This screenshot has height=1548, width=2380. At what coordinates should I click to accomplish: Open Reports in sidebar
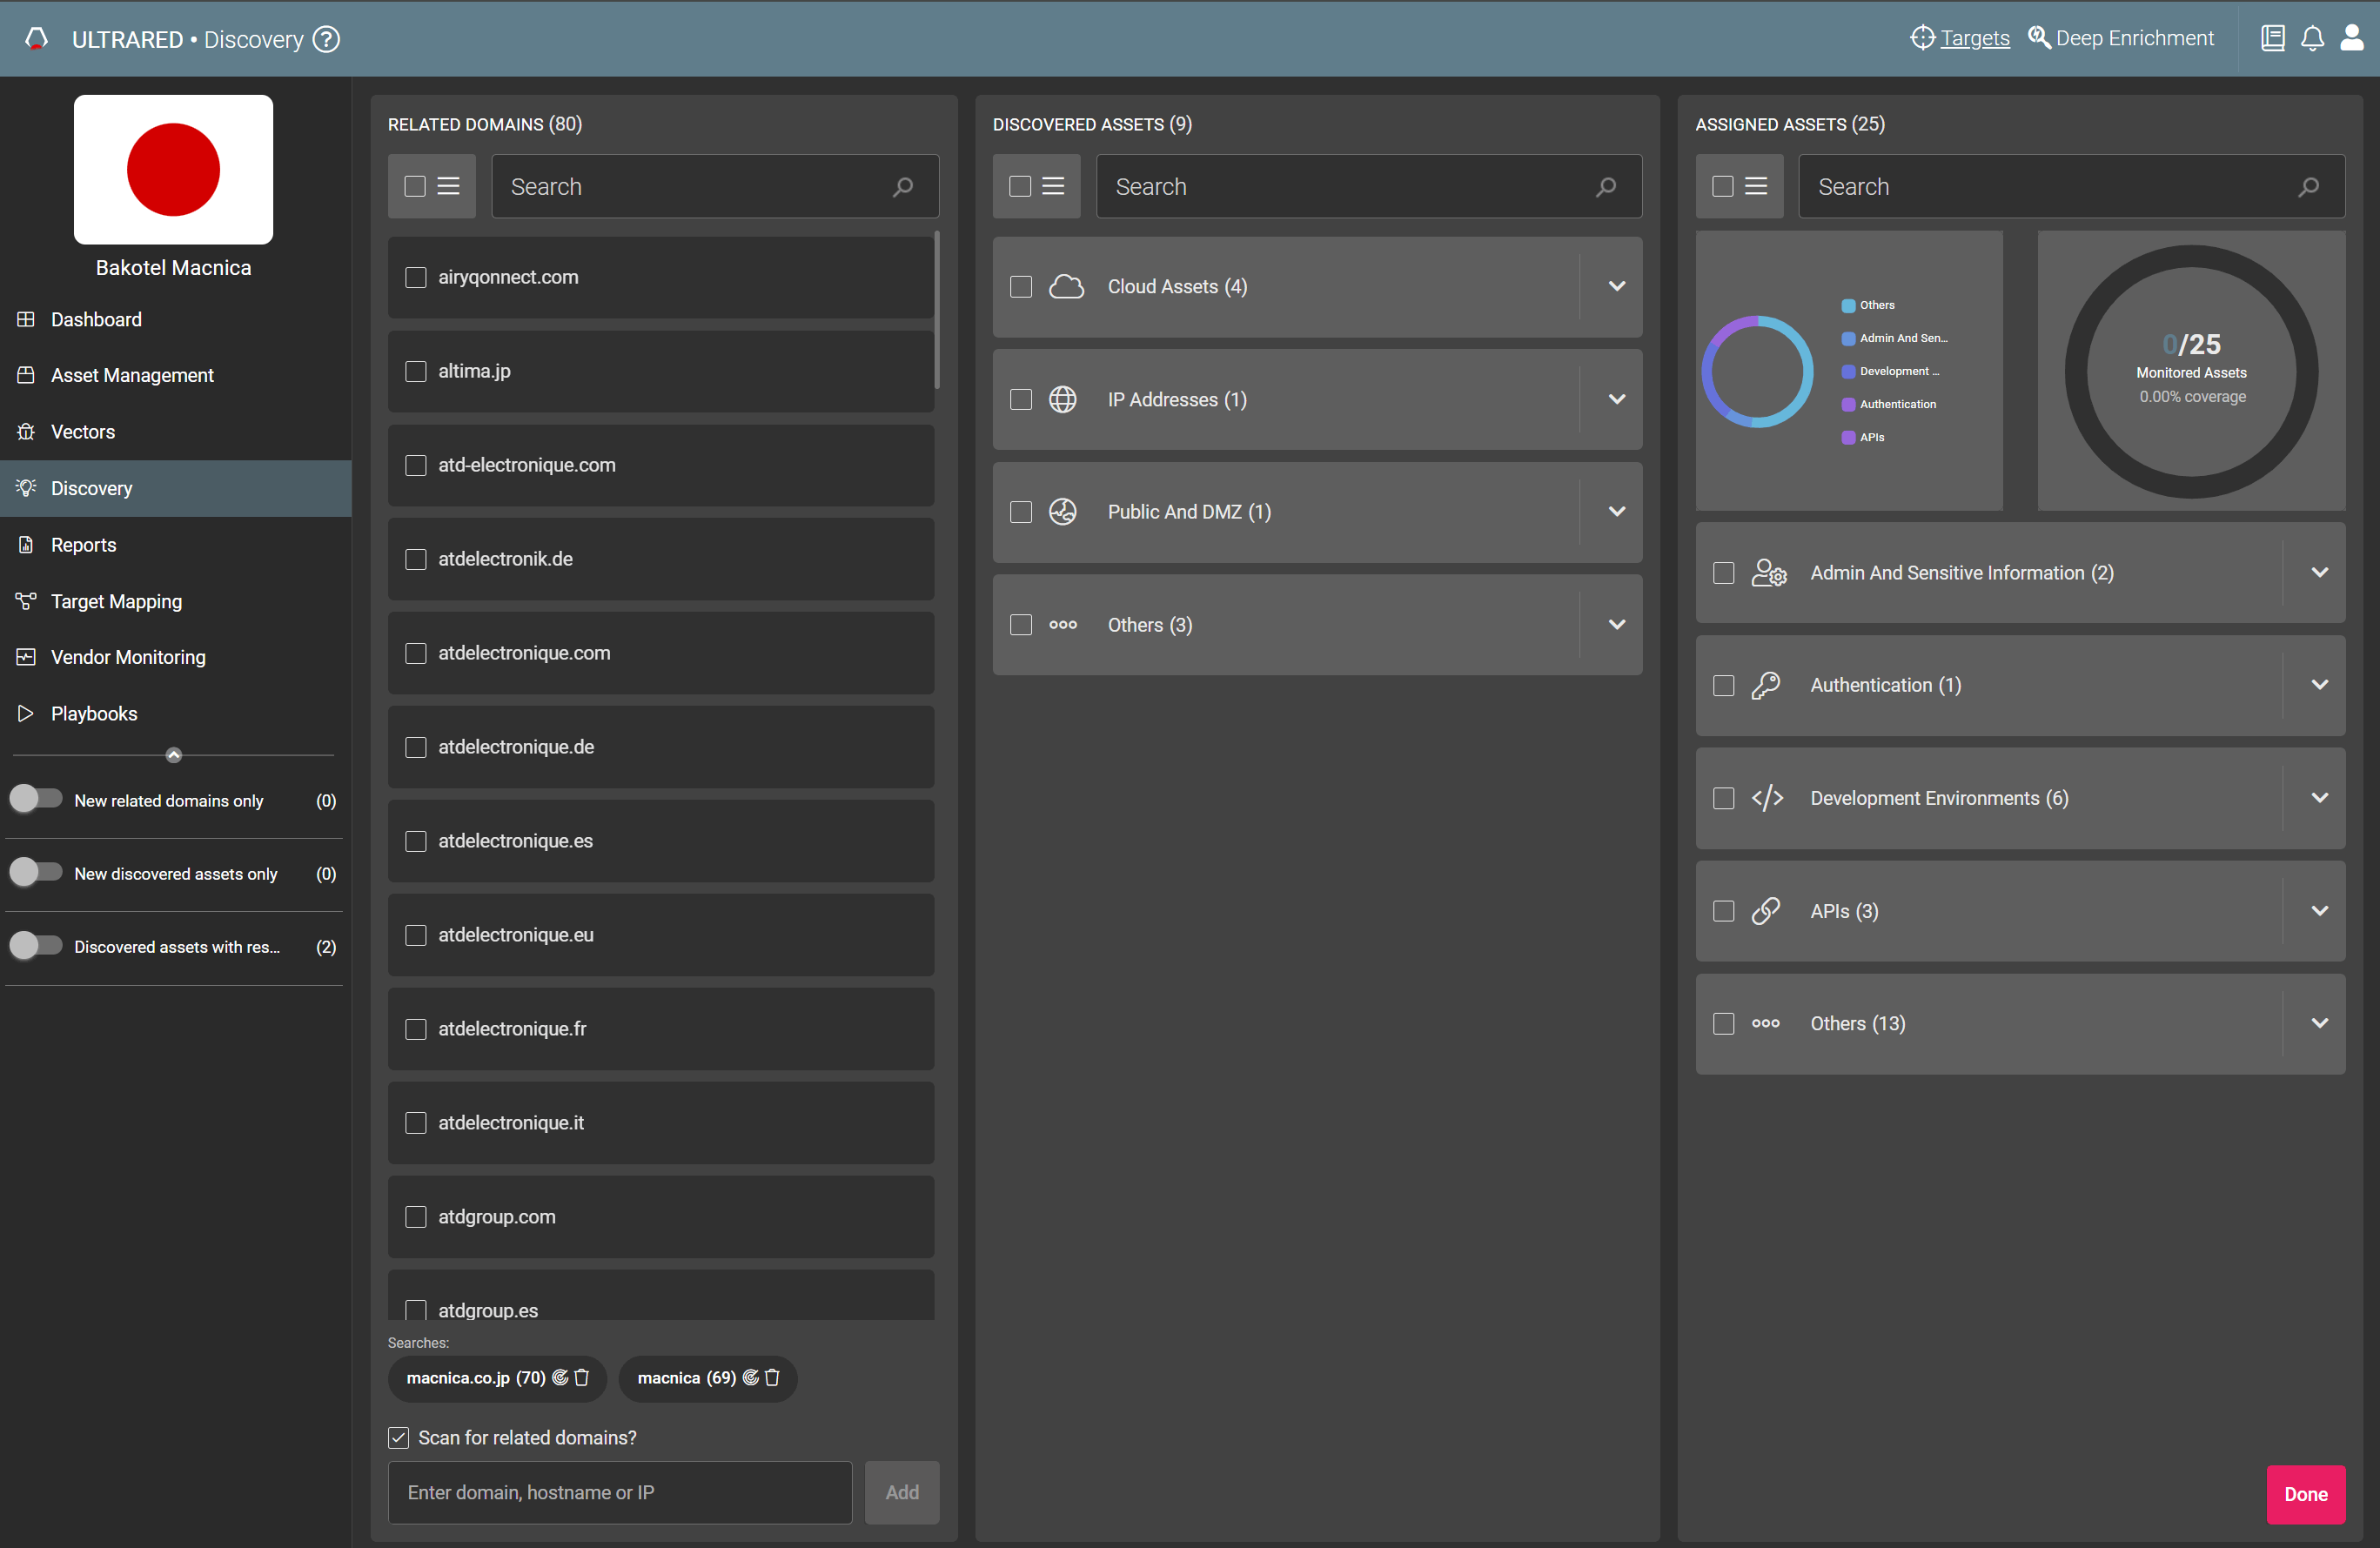(x=175, y=545)
